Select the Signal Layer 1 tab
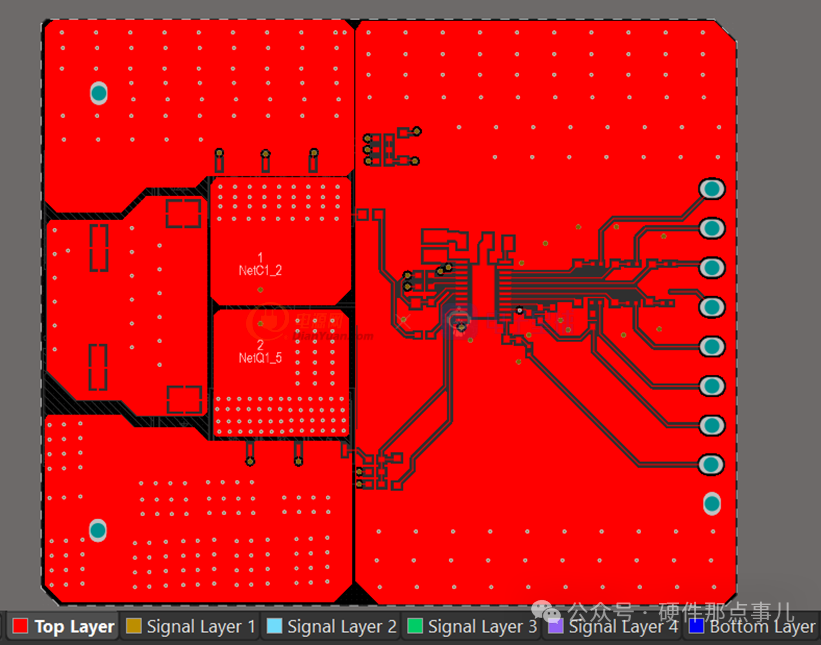The image size is (821, 645). [x=200, y=627]
